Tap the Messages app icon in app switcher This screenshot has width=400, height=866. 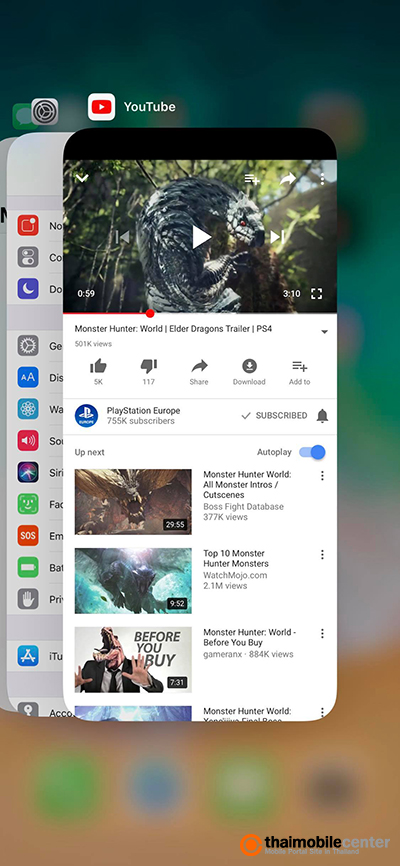(22, 117)
